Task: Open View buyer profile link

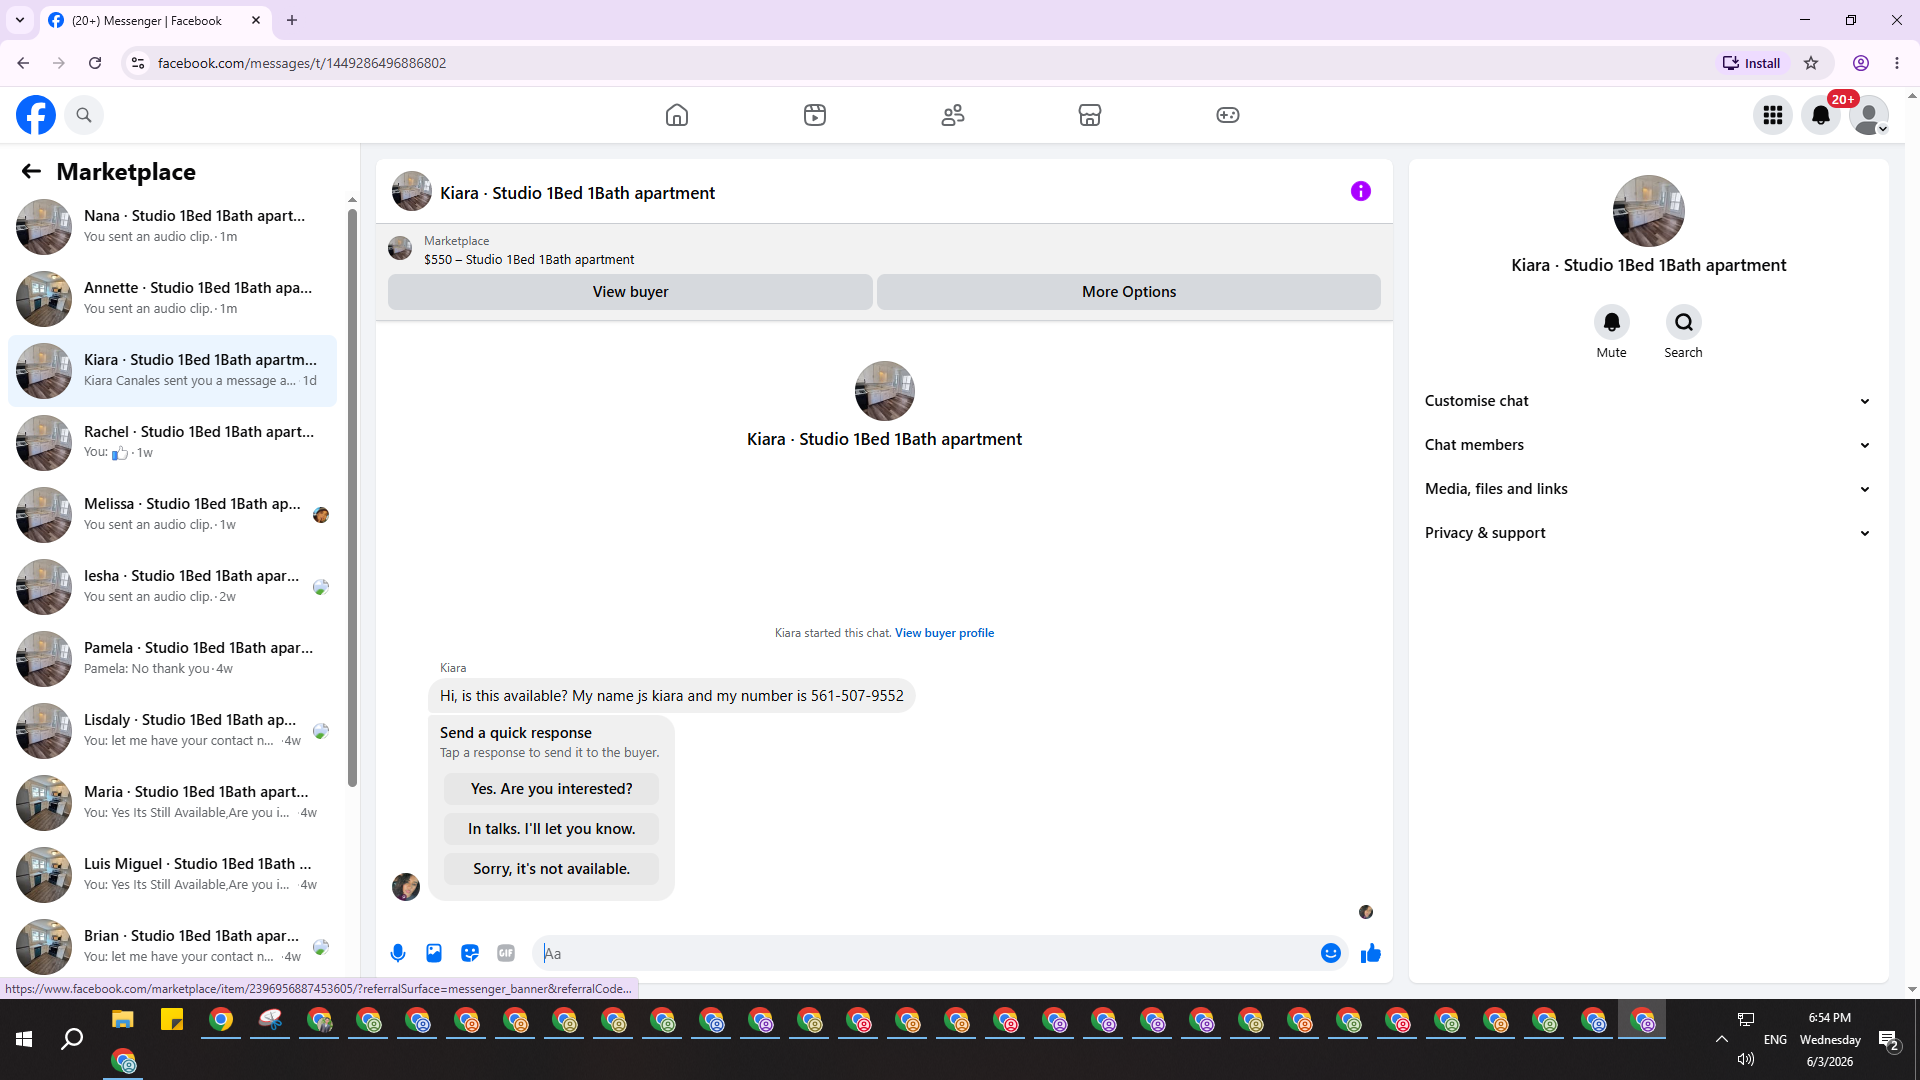Action: click(x=944, y=633)
